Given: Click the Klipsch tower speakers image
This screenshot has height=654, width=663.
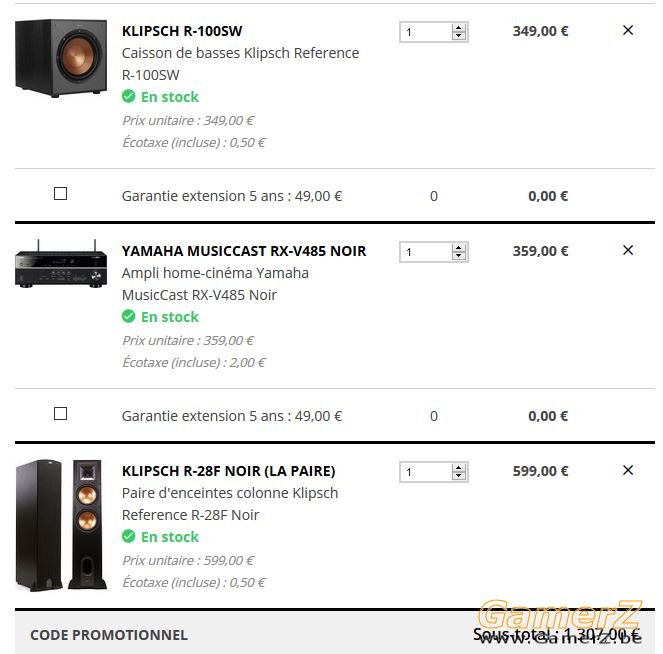Looking at the screenshot, I should [x=61, y=524].
